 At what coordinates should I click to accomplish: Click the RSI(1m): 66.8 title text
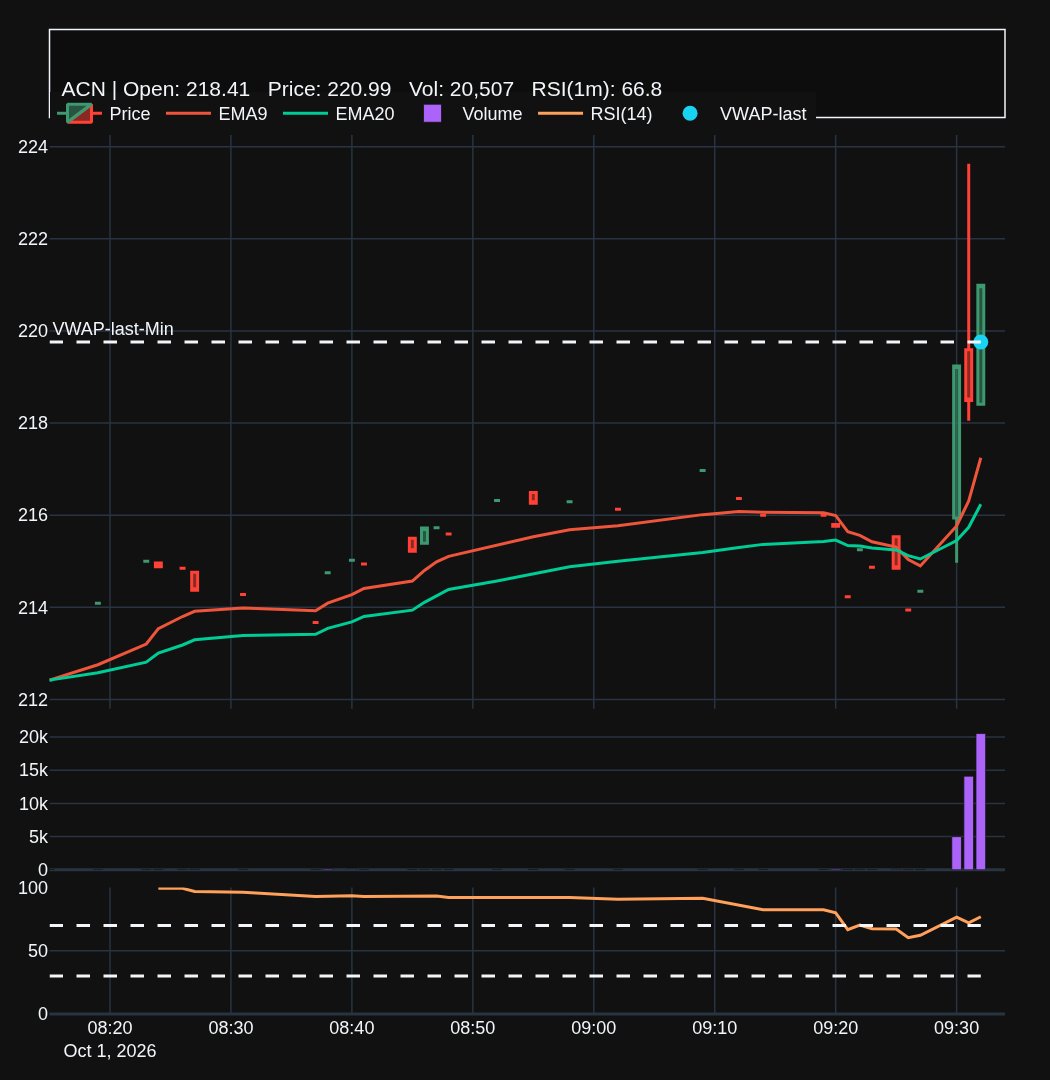(597, 90)
